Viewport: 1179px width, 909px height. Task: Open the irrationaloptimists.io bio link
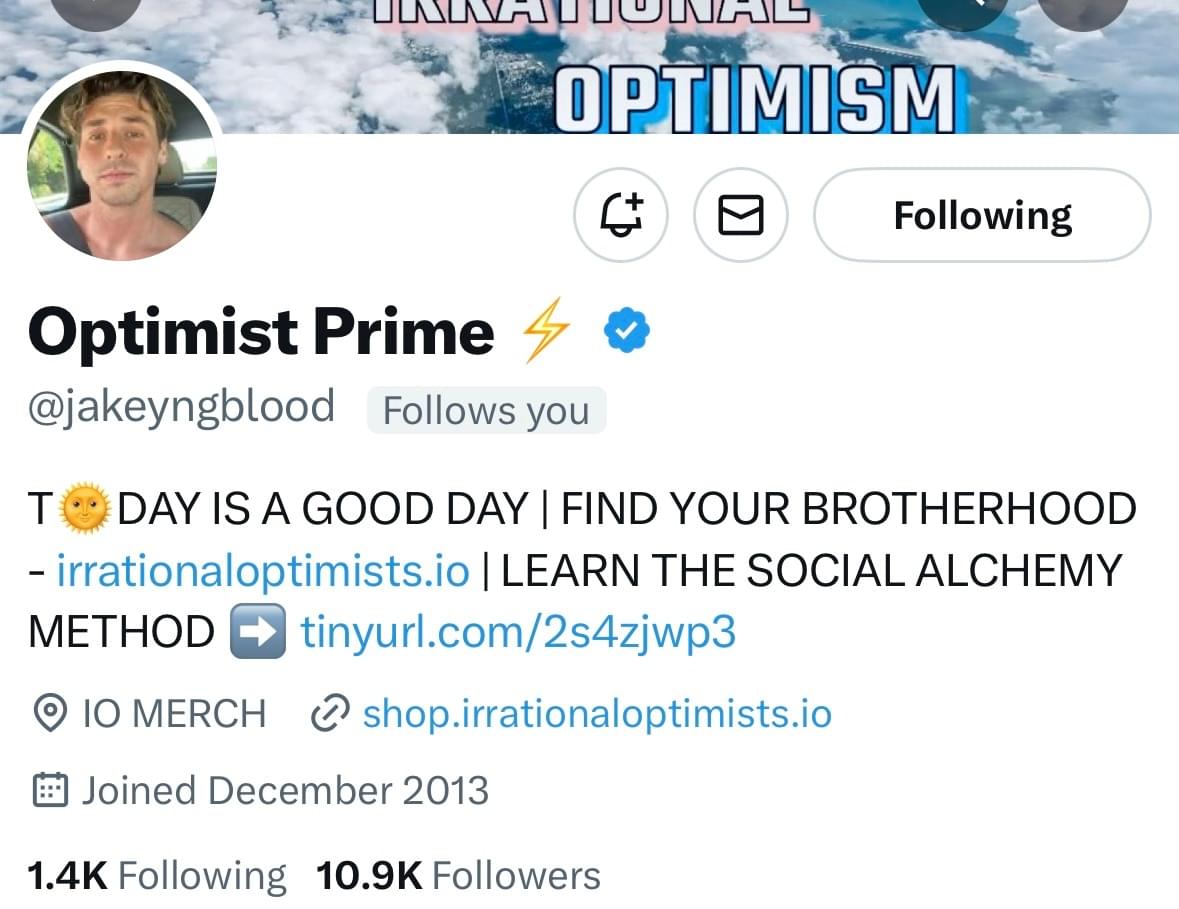coord(263,571)
